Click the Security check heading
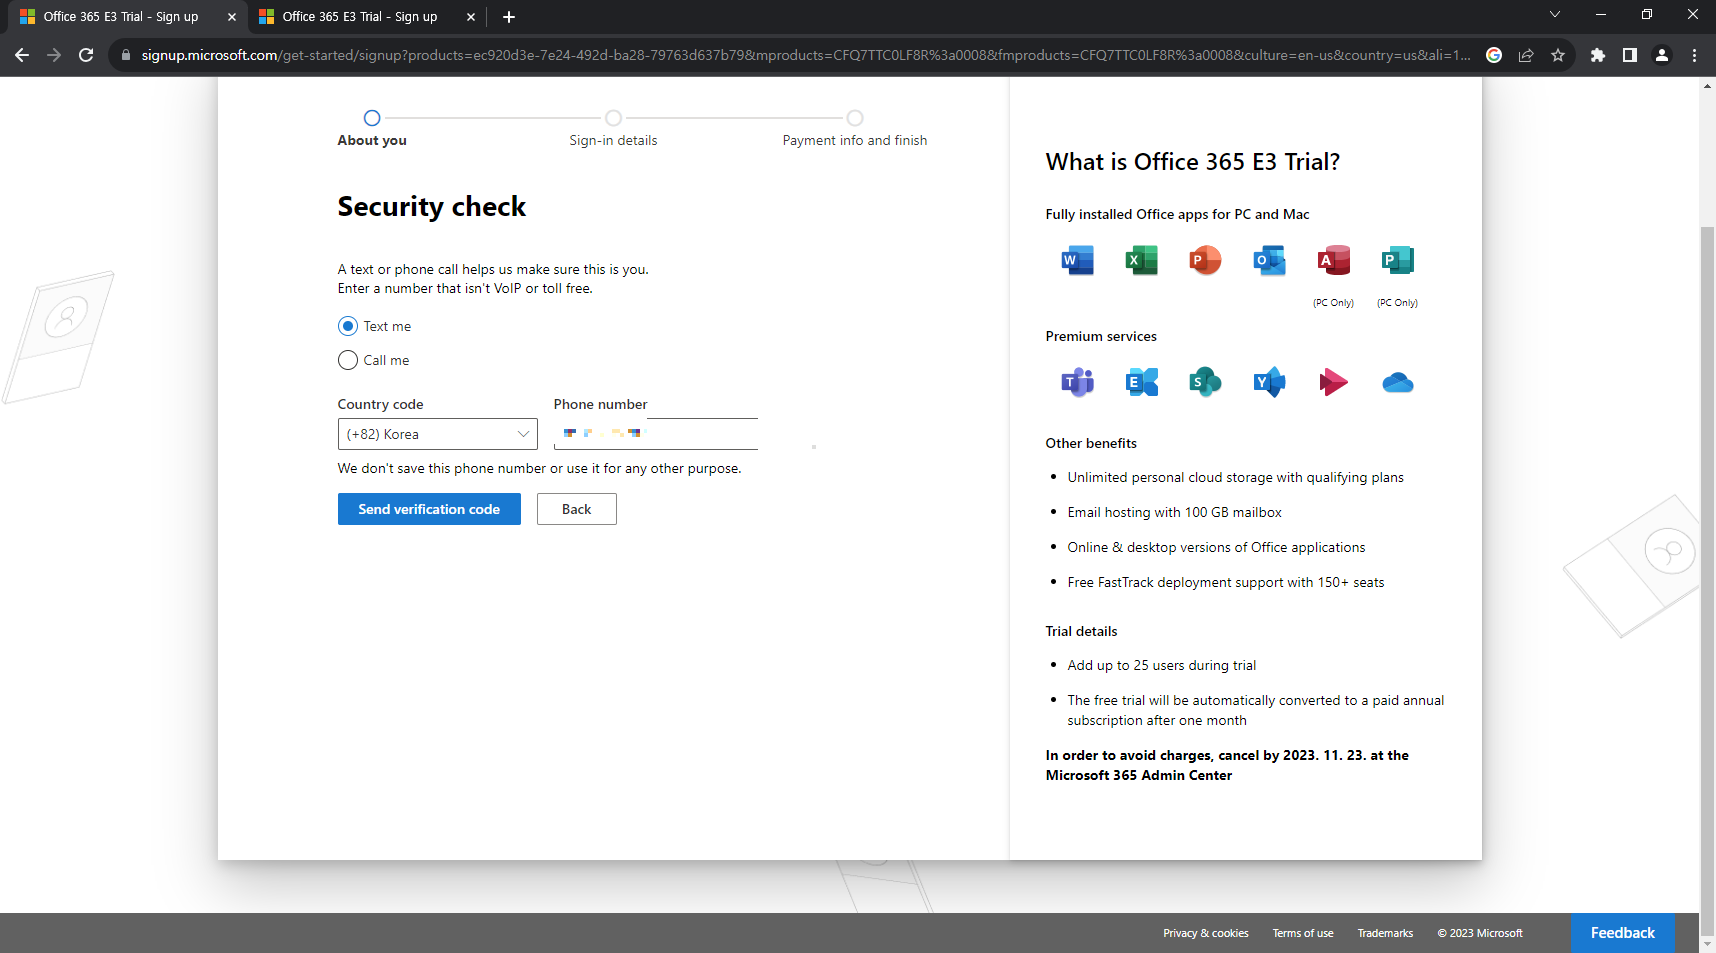The image size is (1716, 953). pyautogui.click(x=431, y=206)
